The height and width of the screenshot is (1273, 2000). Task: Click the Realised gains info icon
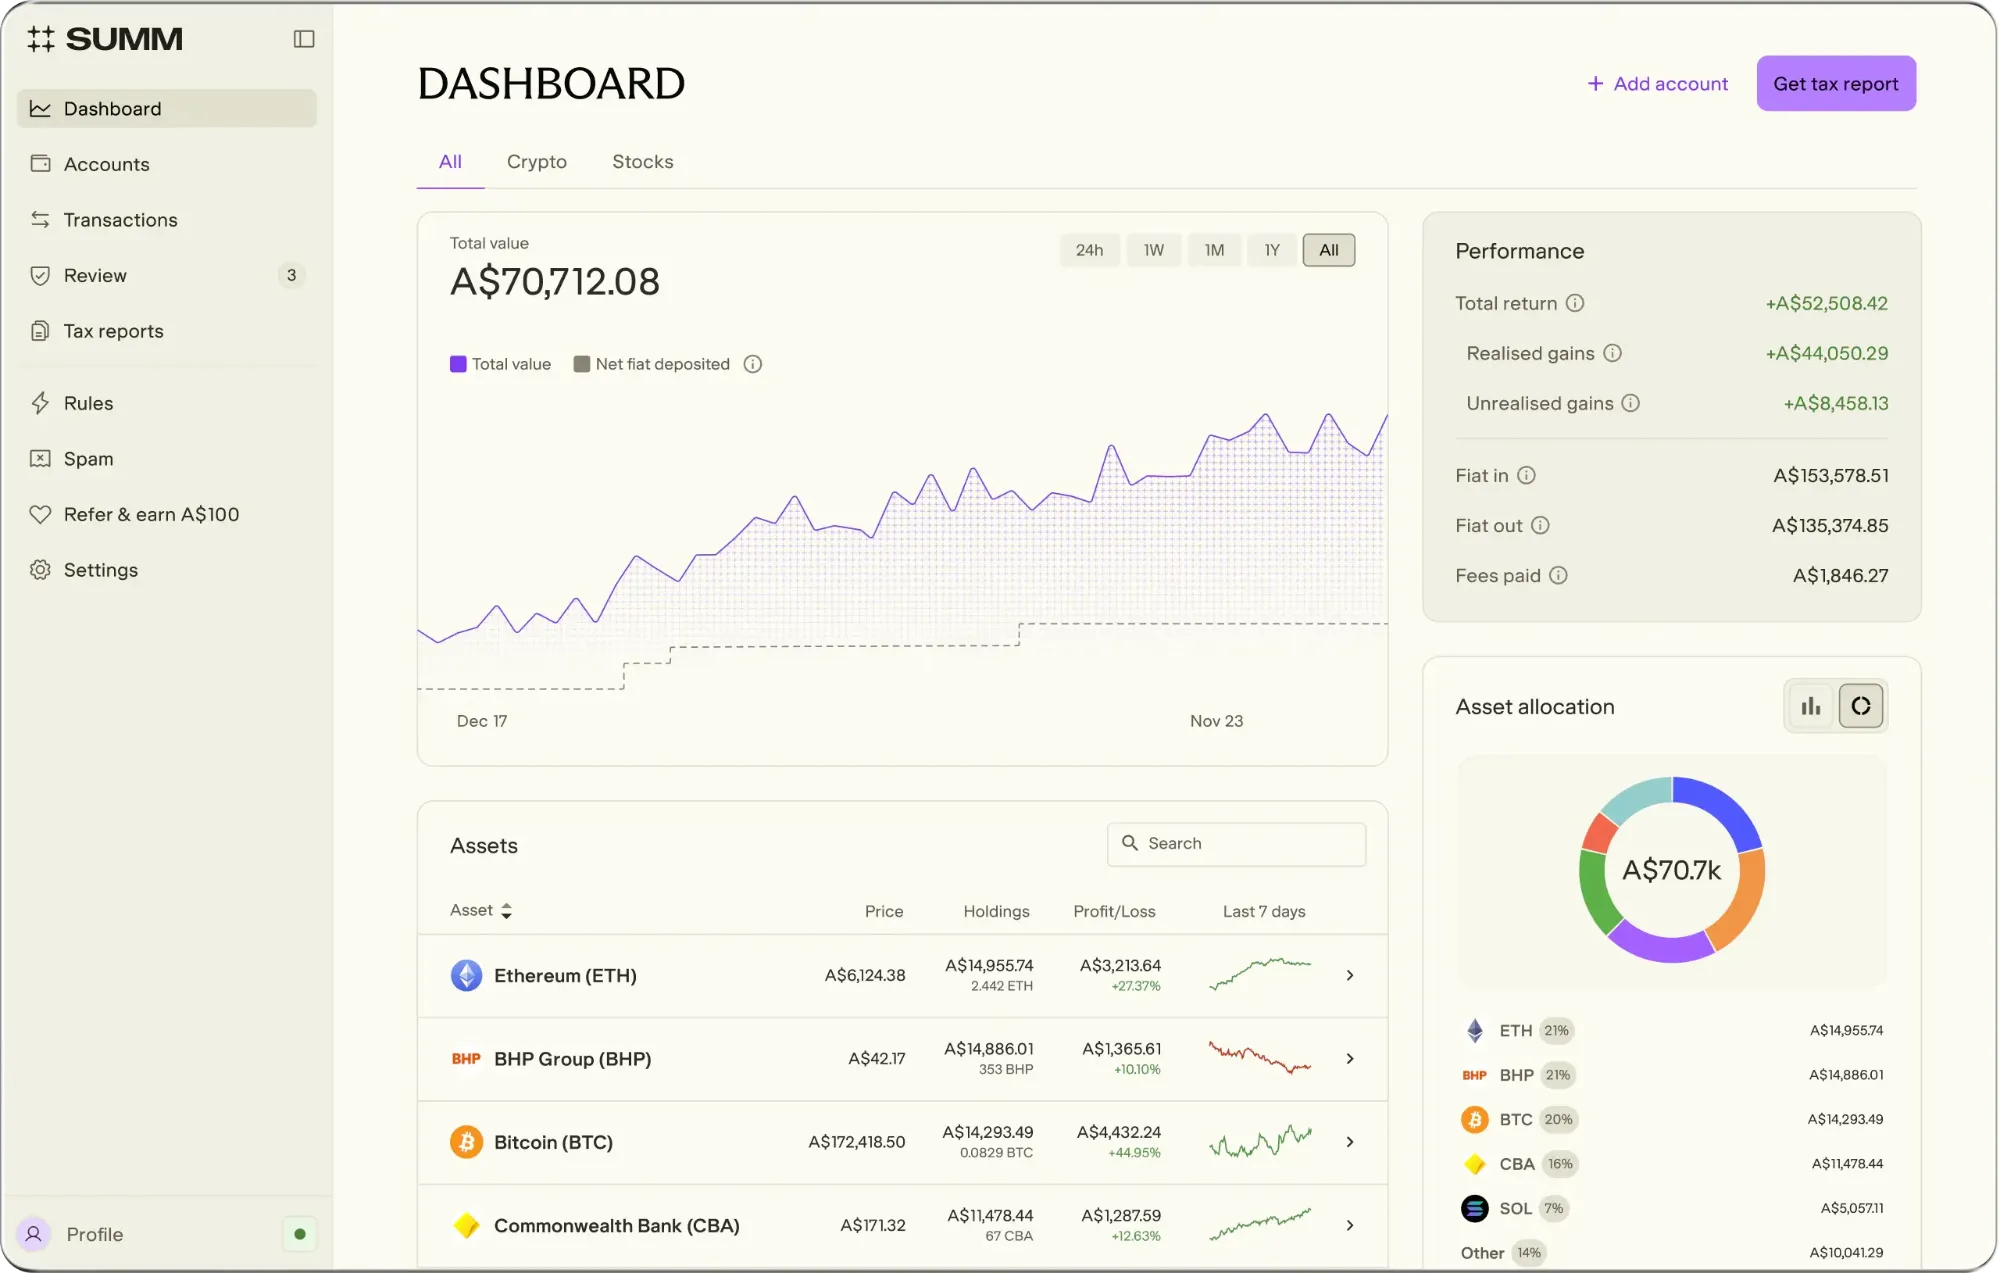[x=1612, y=353]
